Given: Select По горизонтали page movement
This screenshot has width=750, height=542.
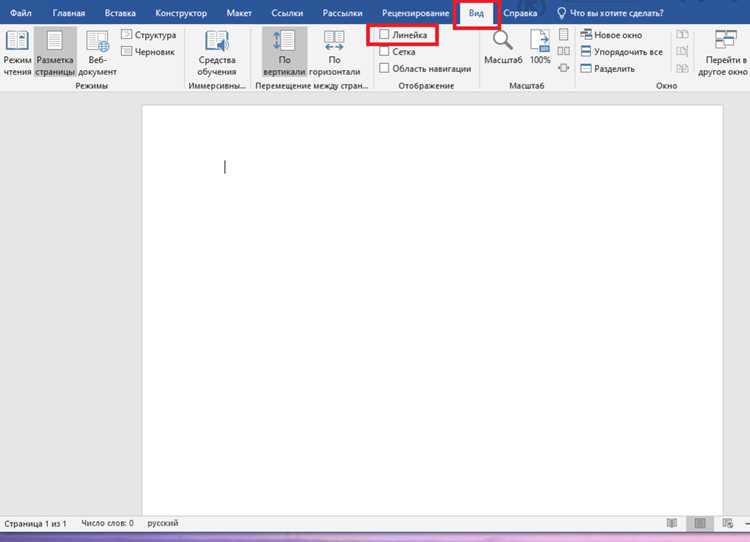Looking at the screenshot, I should [334, 53].
